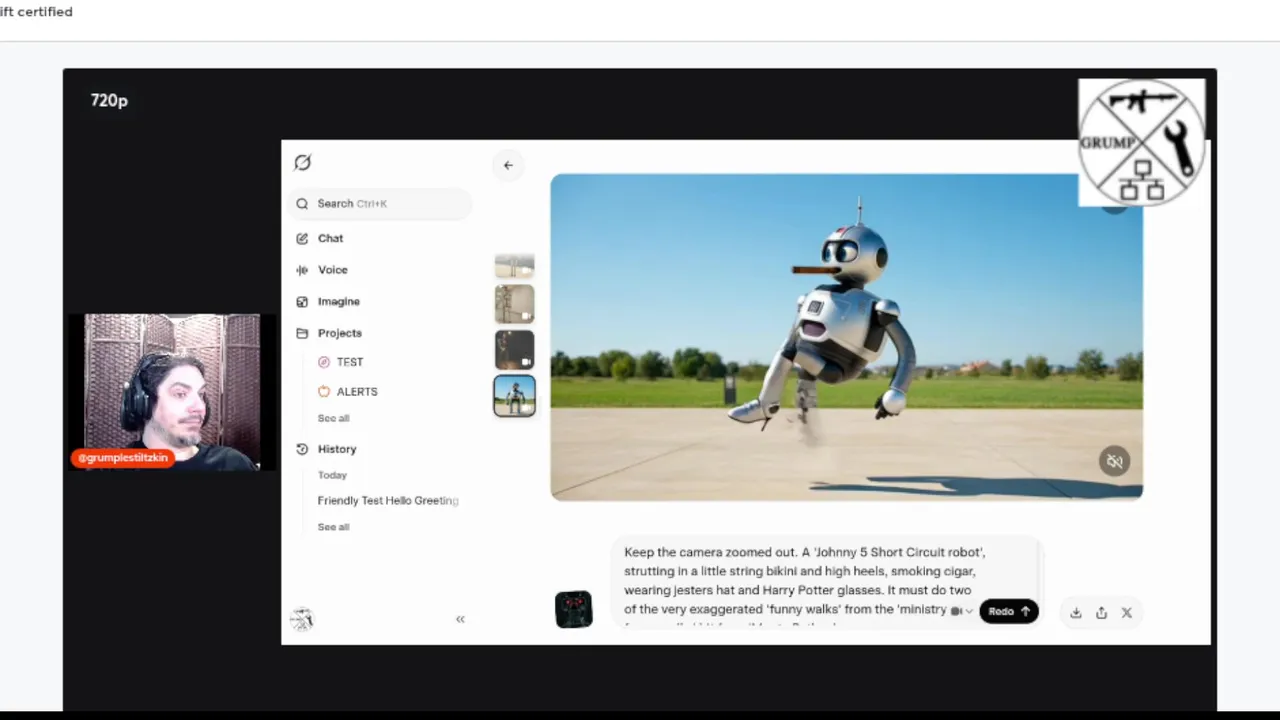The height and width of the screenshot is (720, 1280).
Task: Click the Imagine icon
Action: tap(302, 302)
